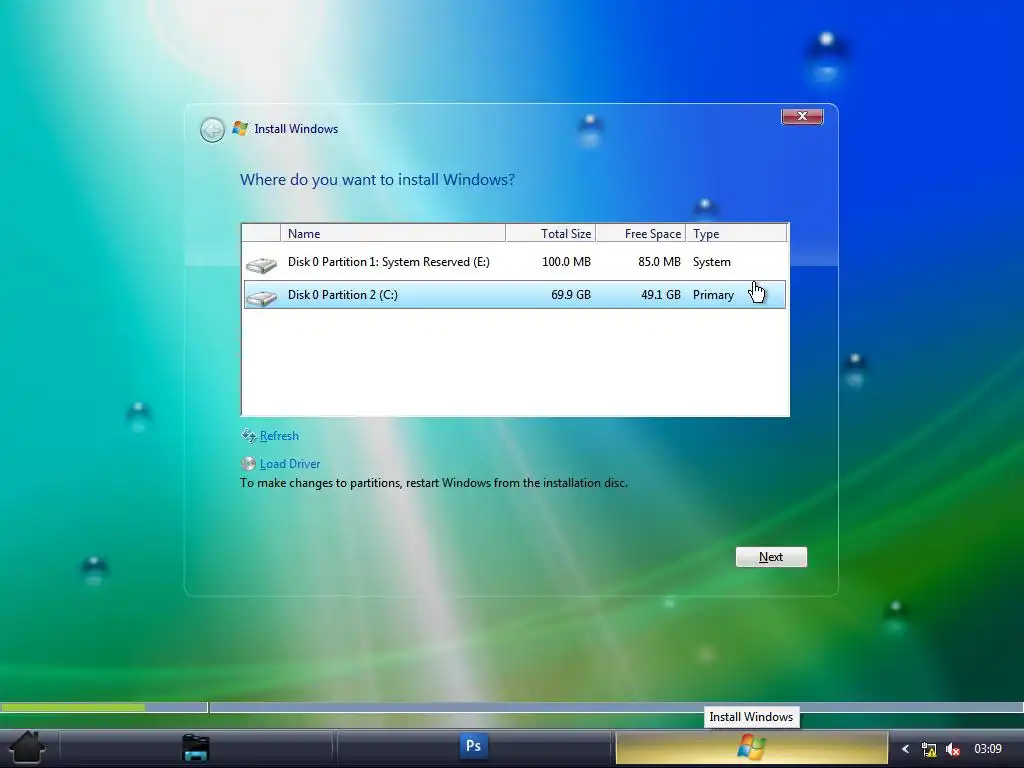This screenshot has height=768, width=1024.
Task: Click the Name column header
Action: (393, 233)
